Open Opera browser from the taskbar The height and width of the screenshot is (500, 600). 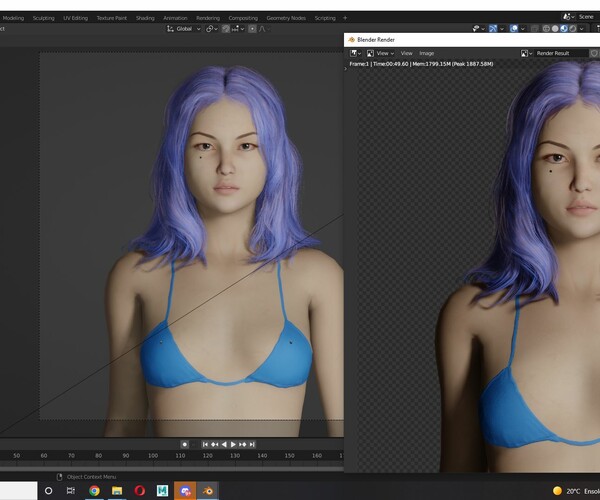click(140, 490)
